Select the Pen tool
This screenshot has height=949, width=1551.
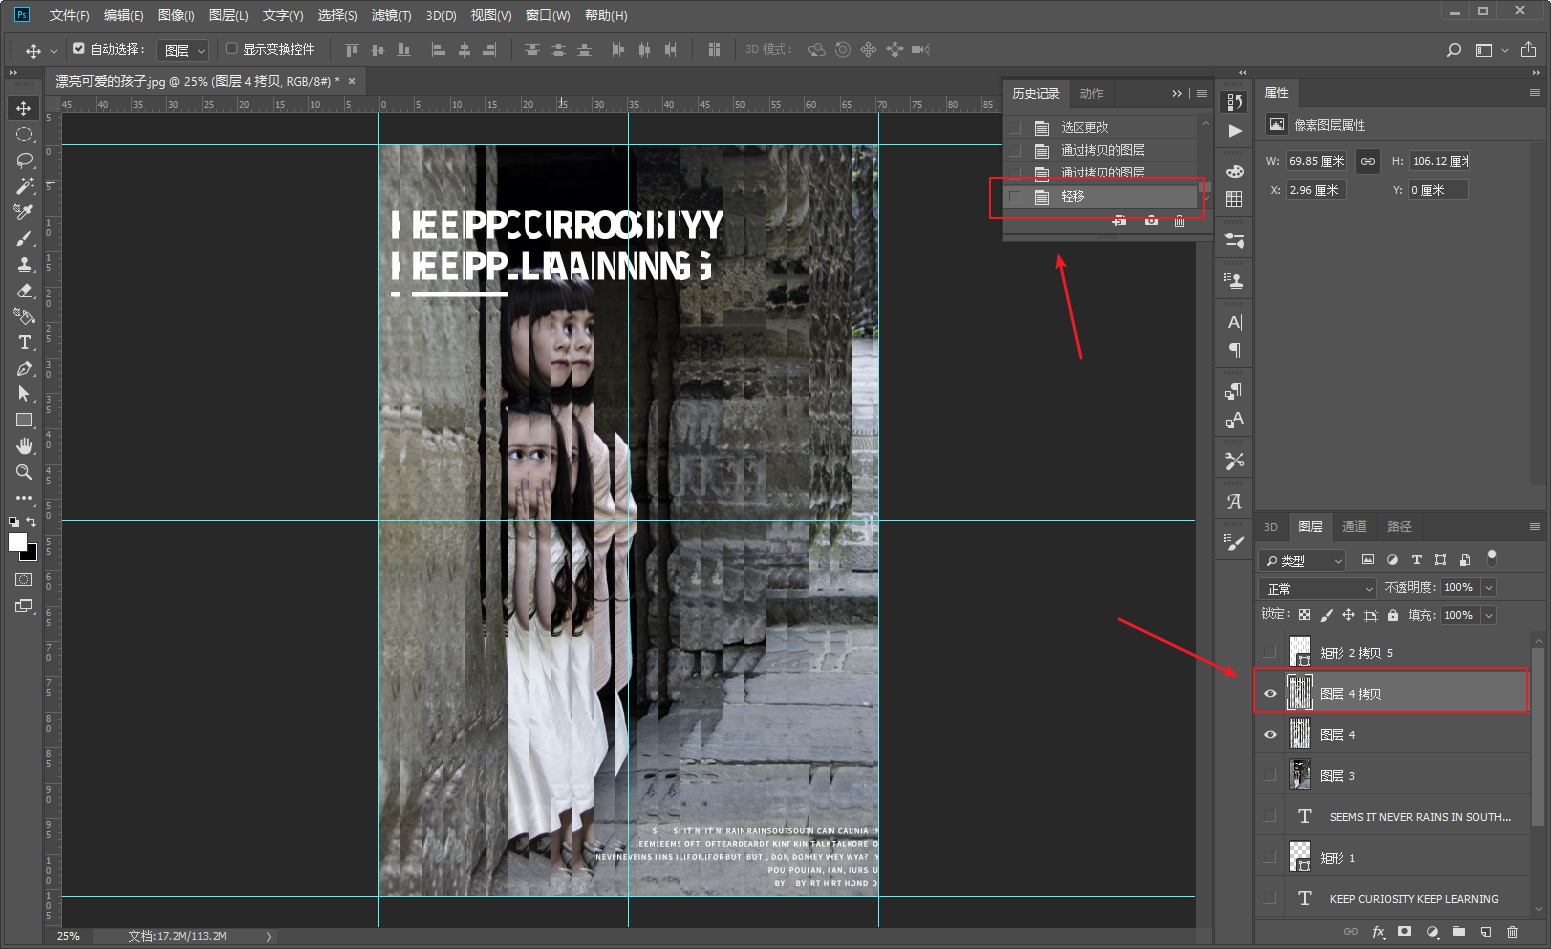pyautogui.click(x=24, y=368)
